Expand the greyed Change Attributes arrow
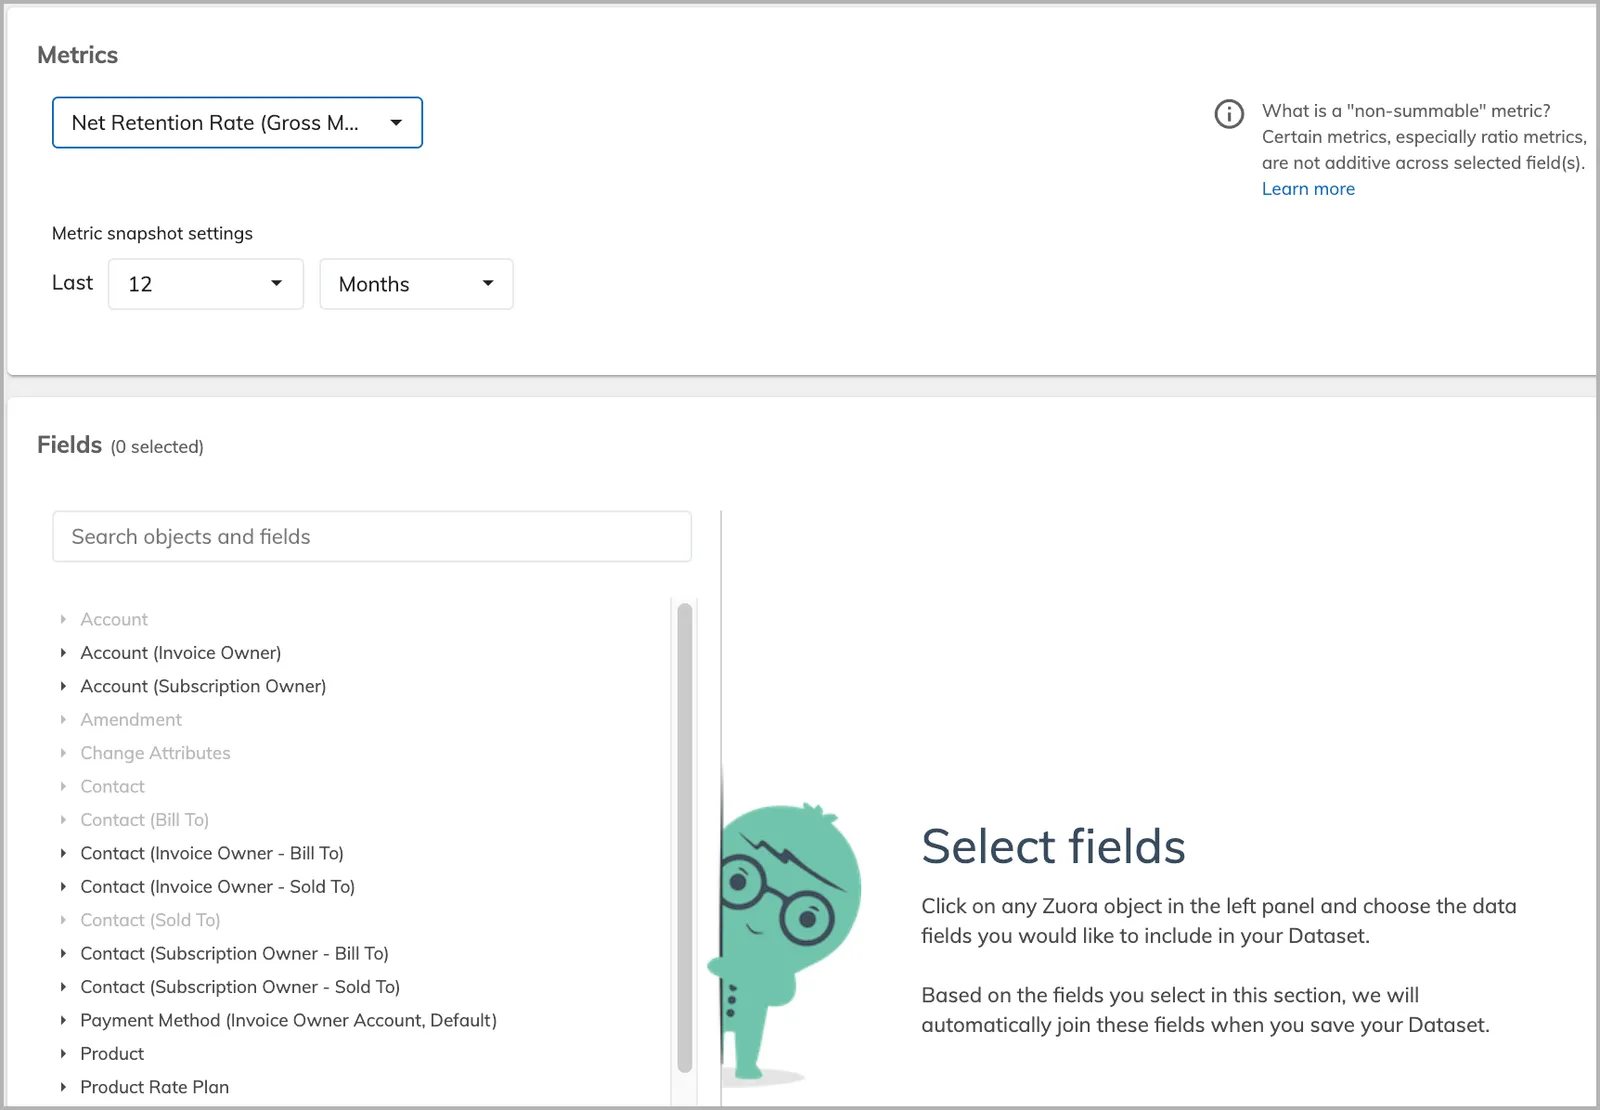This screenshot has height=1110, width=1600. (x=63, y=753)
